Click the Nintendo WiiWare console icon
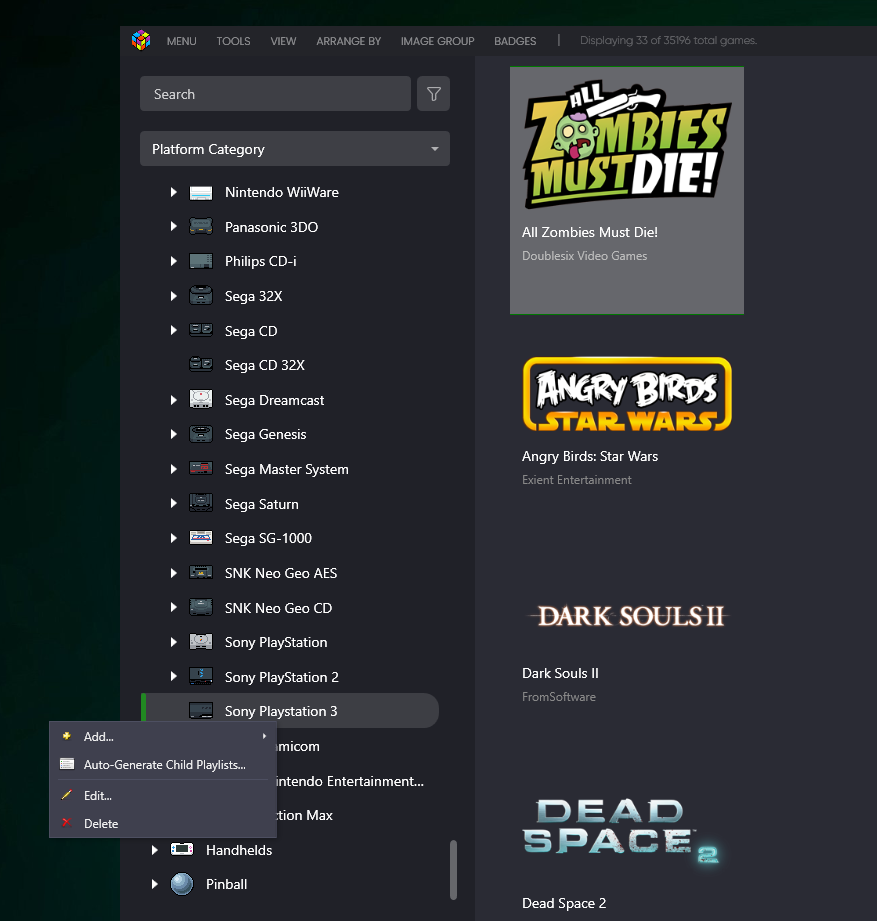Image resolution: width=877 pixels, height=921 pixels. (x=201, y=193)
